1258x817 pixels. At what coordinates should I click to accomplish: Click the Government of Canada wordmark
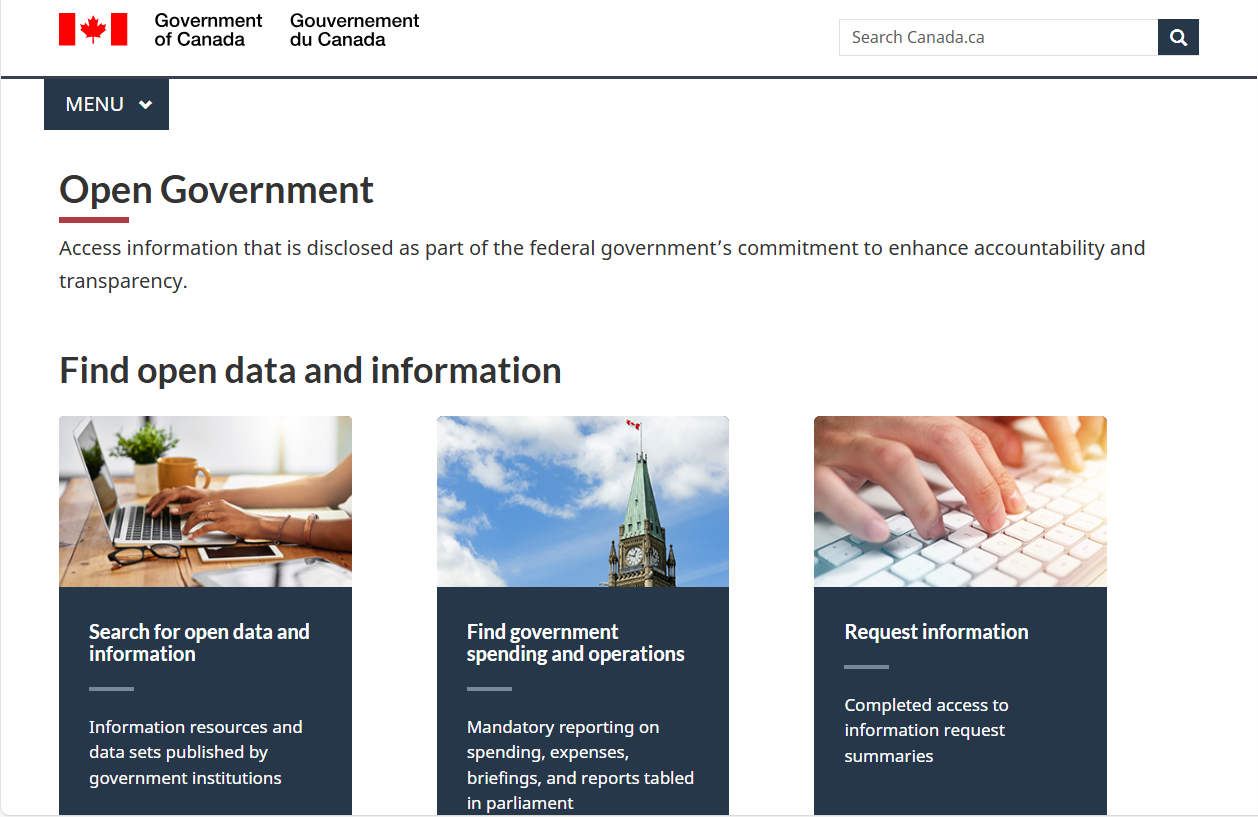pyautogui.click(x=208, y=30)
